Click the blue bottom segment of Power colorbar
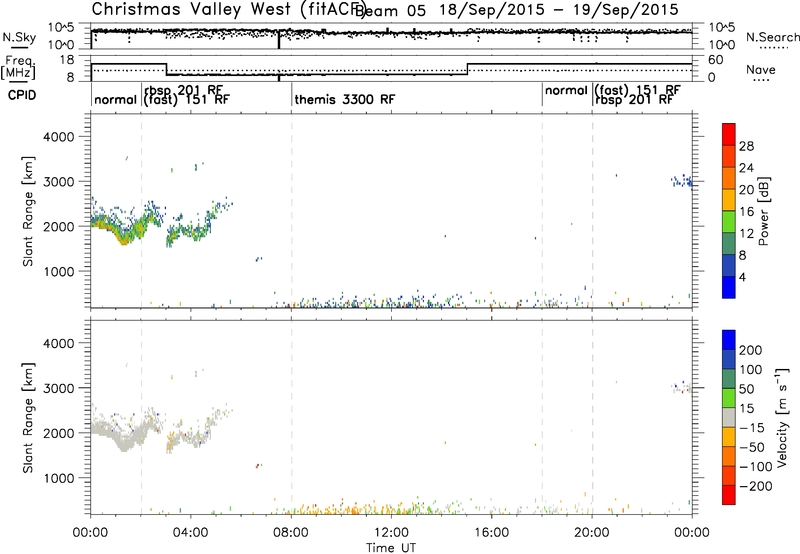Image resolution: width=800 pixels, height=554 pixels. 729,287
